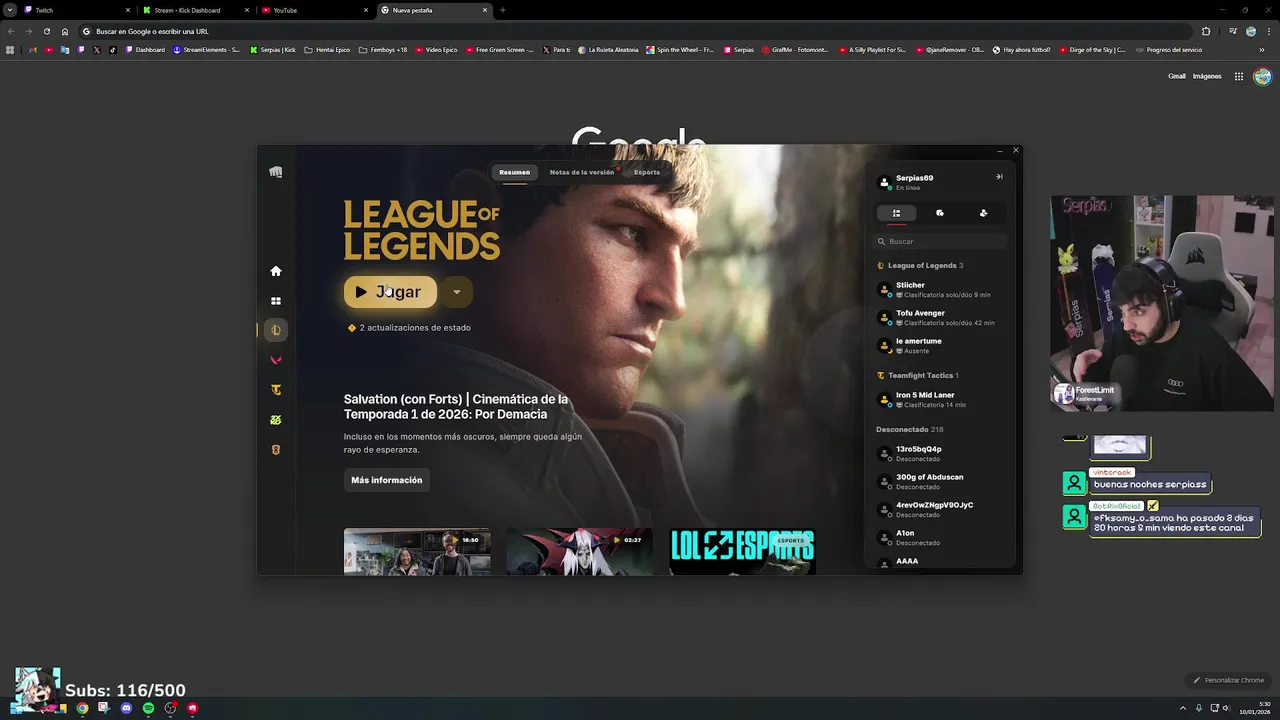Open the 16:50 video thumbnail

tap(417, 552)
